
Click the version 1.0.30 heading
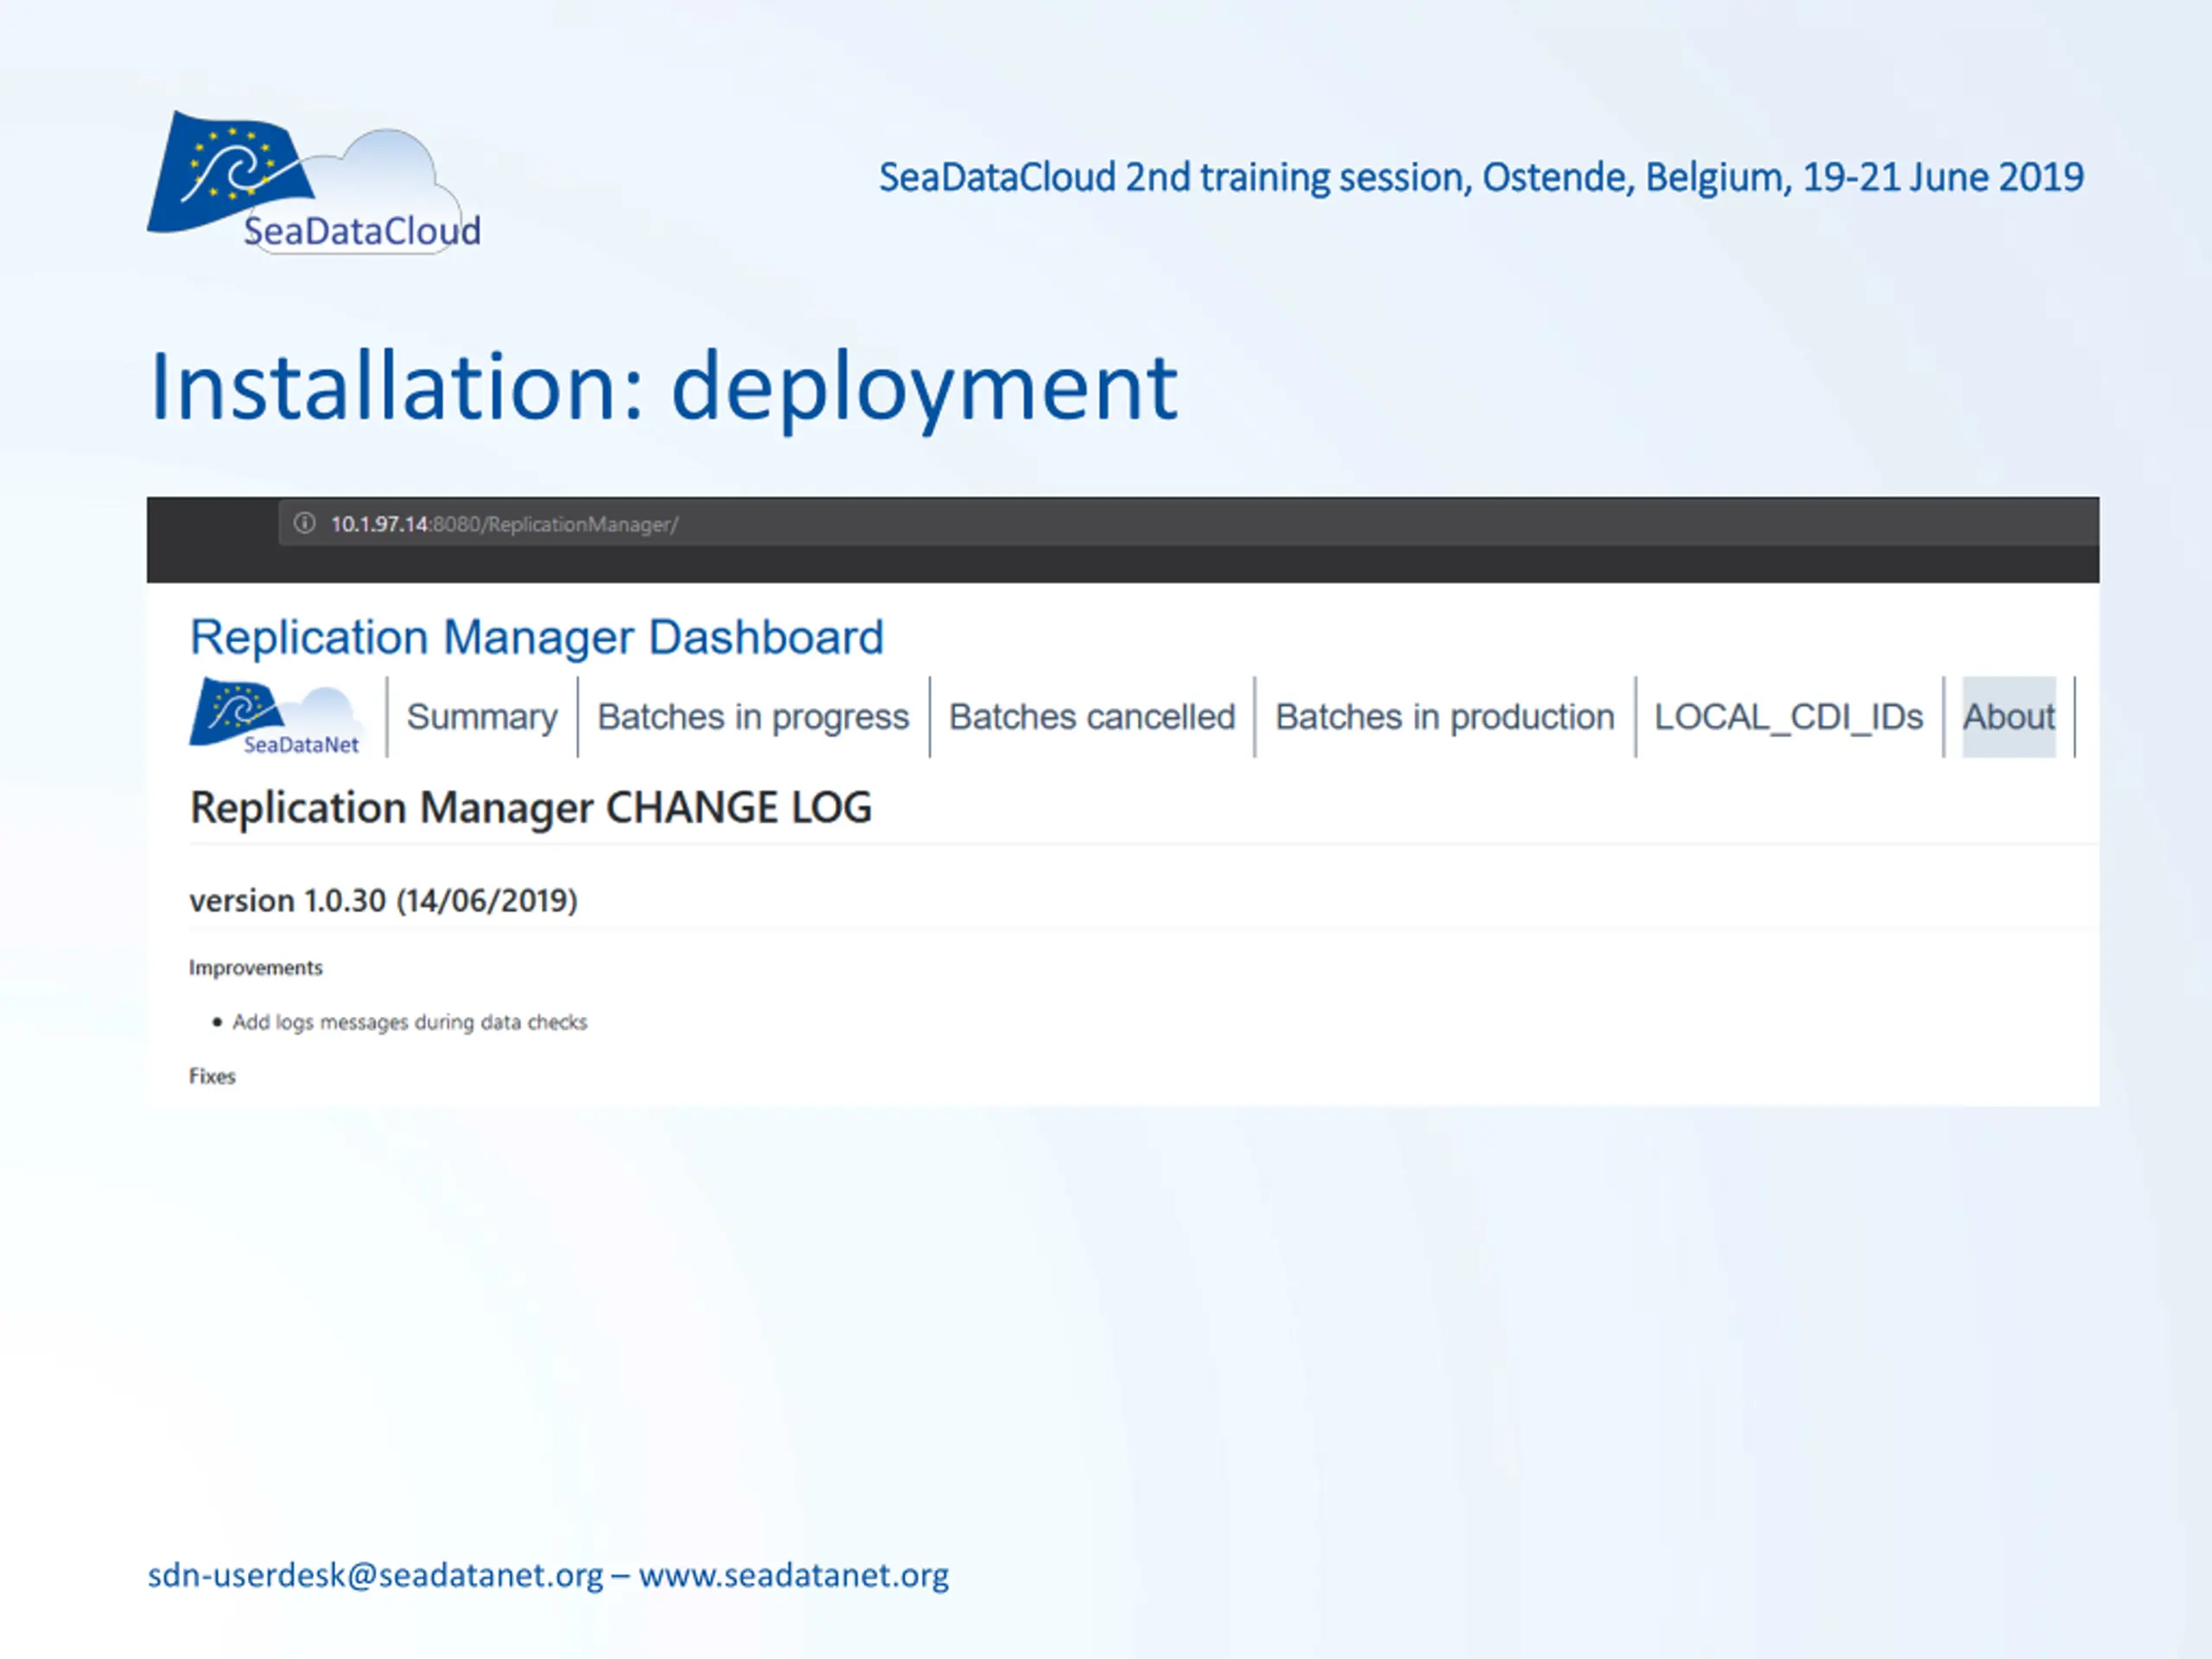point(384,901)
